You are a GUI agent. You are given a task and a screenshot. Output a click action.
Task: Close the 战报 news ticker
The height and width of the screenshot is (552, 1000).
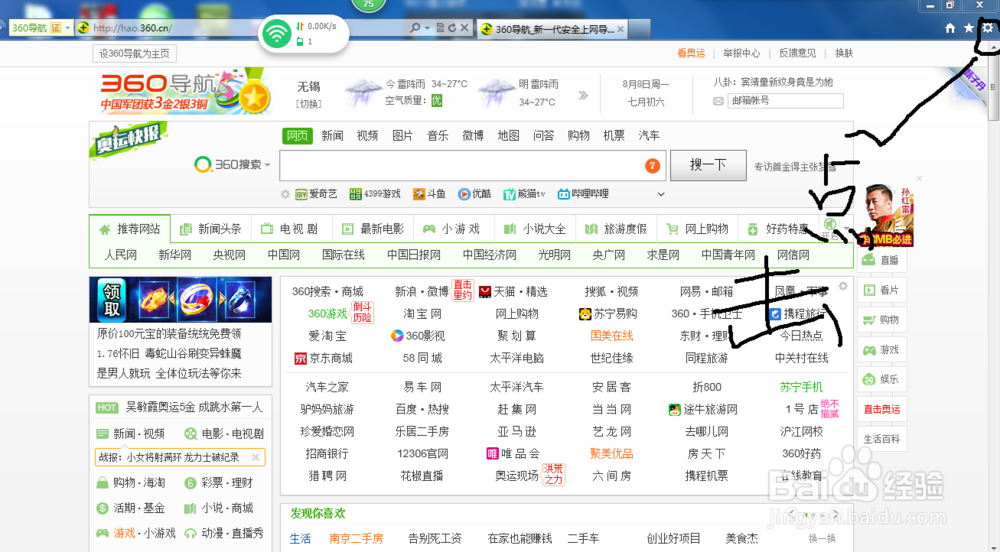[x=255, y=457]
